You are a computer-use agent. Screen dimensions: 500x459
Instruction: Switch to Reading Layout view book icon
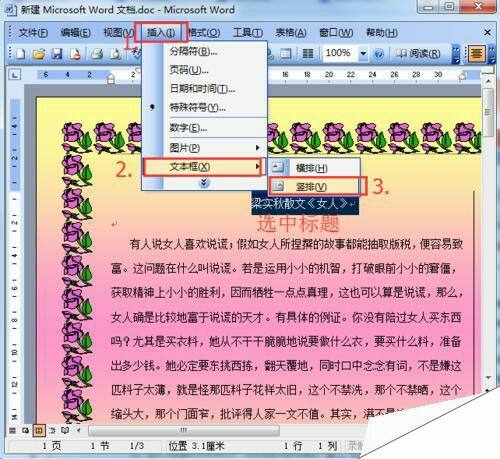coord(65,430)
